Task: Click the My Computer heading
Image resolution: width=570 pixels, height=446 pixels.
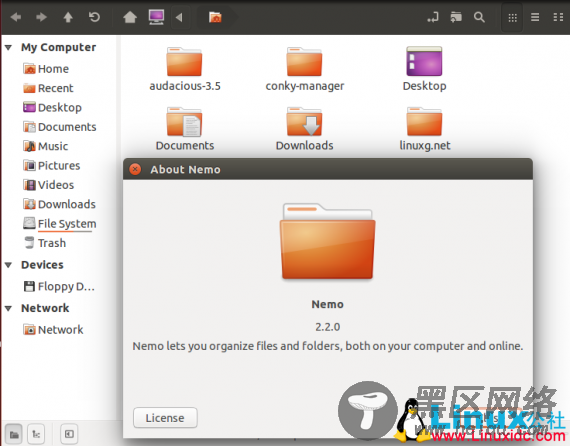Action: click(x=59, y=47)
